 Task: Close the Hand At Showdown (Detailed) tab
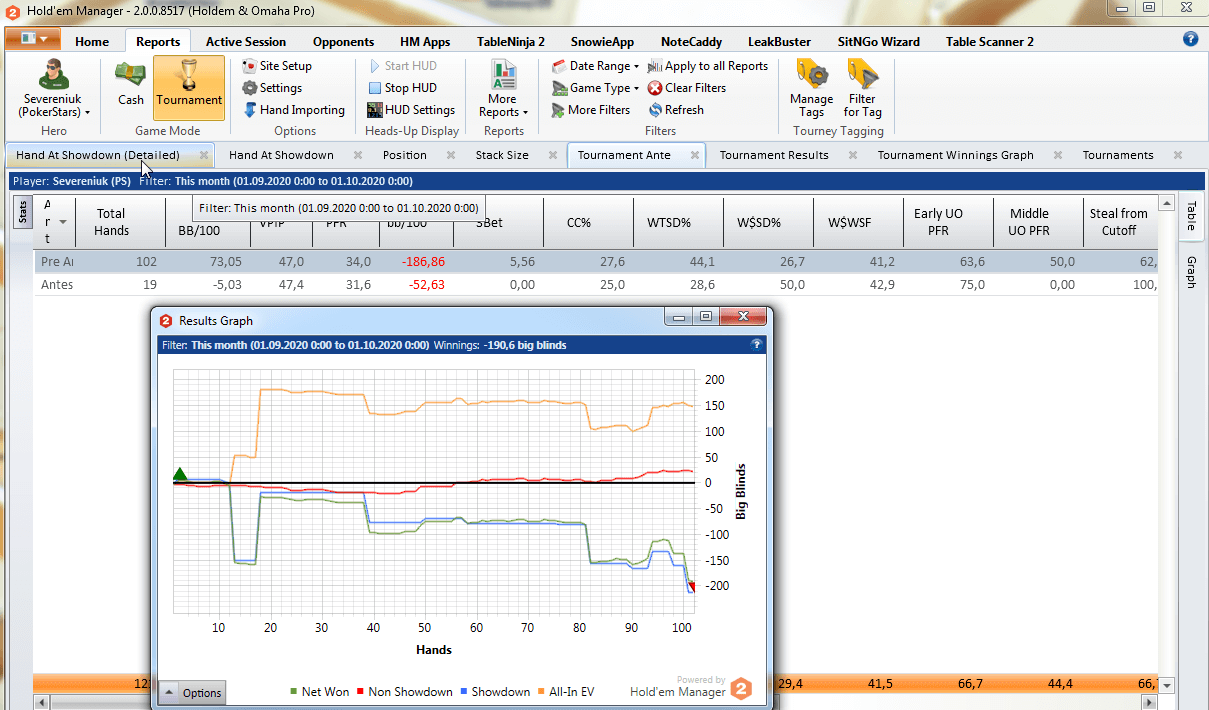click(204, 155)
